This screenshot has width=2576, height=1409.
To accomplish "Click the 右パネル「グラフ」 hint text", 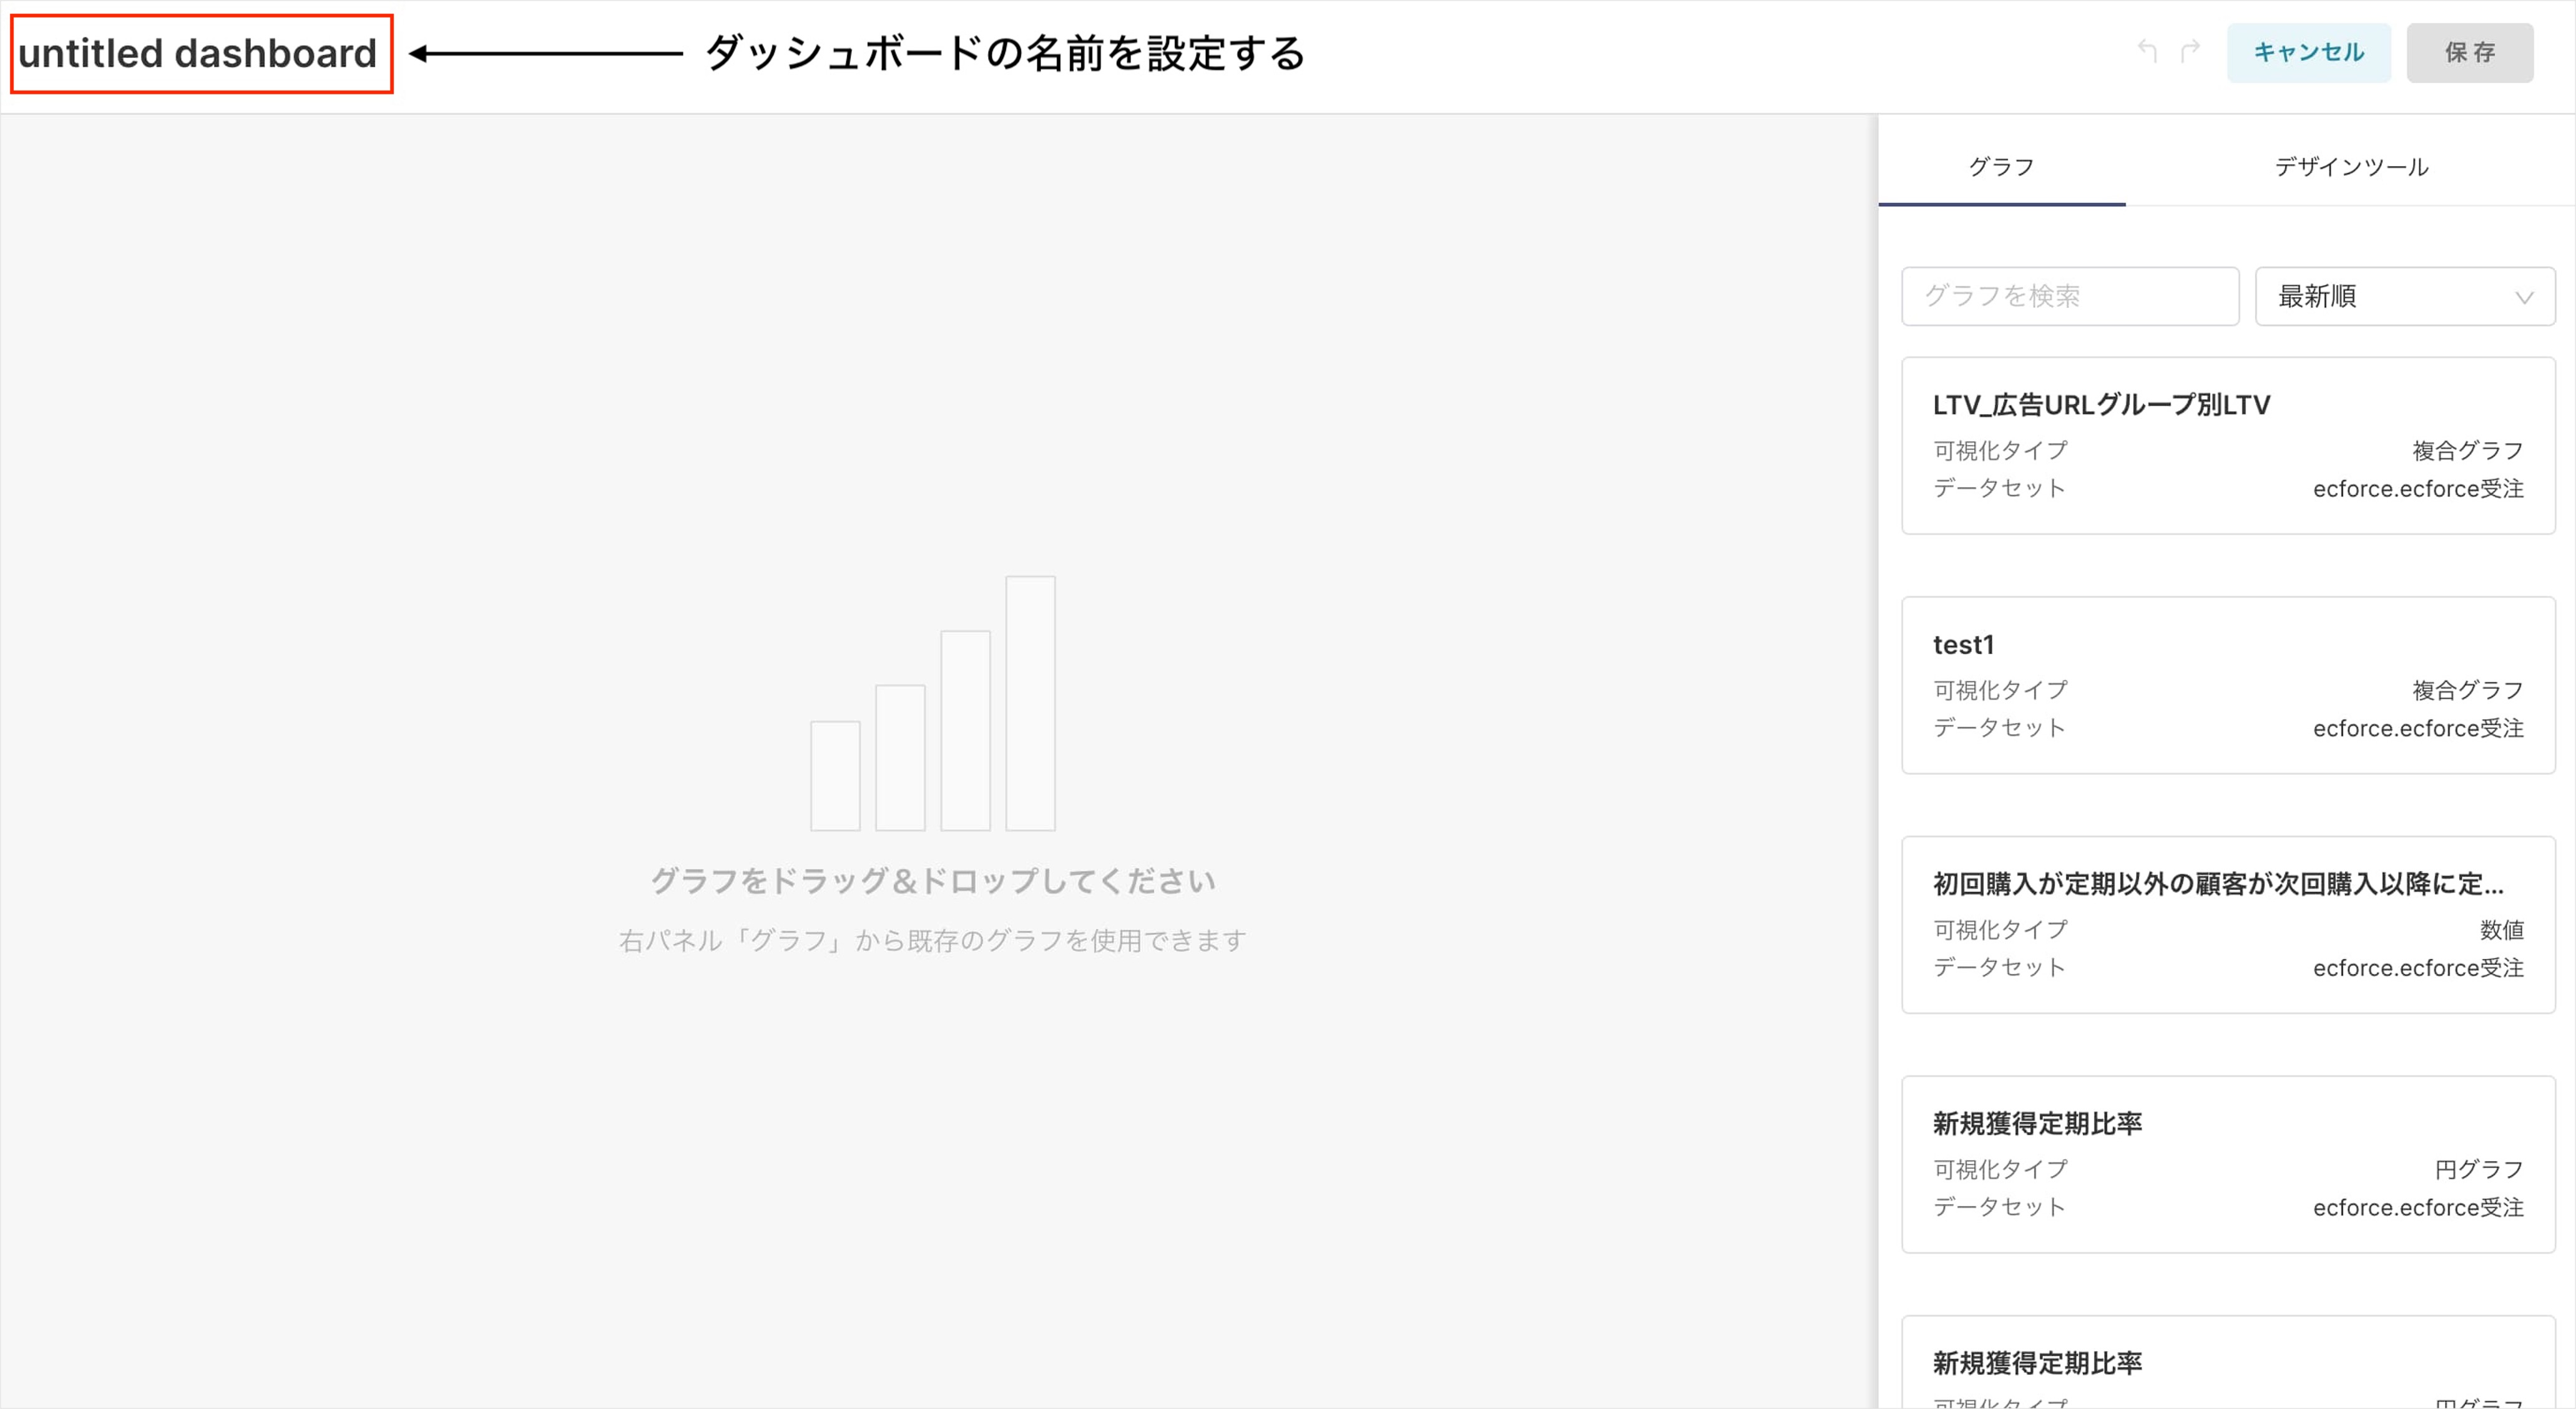I will [932, 940].
